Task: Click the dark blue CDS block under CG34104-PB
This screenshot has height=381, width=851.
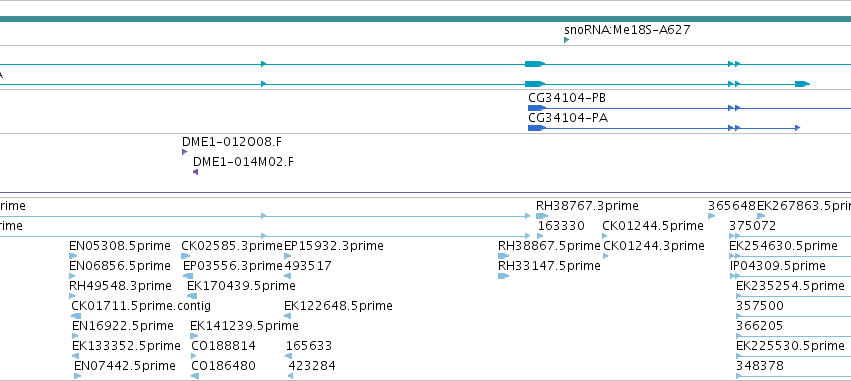Action: point(536,108)
